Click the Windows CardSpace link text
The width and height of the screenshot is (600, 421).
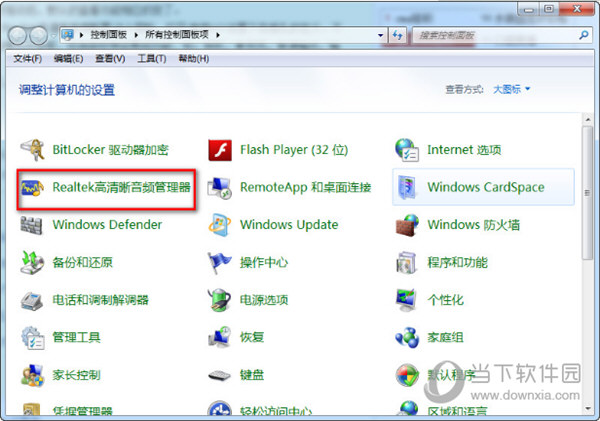[x=486, y=187]
